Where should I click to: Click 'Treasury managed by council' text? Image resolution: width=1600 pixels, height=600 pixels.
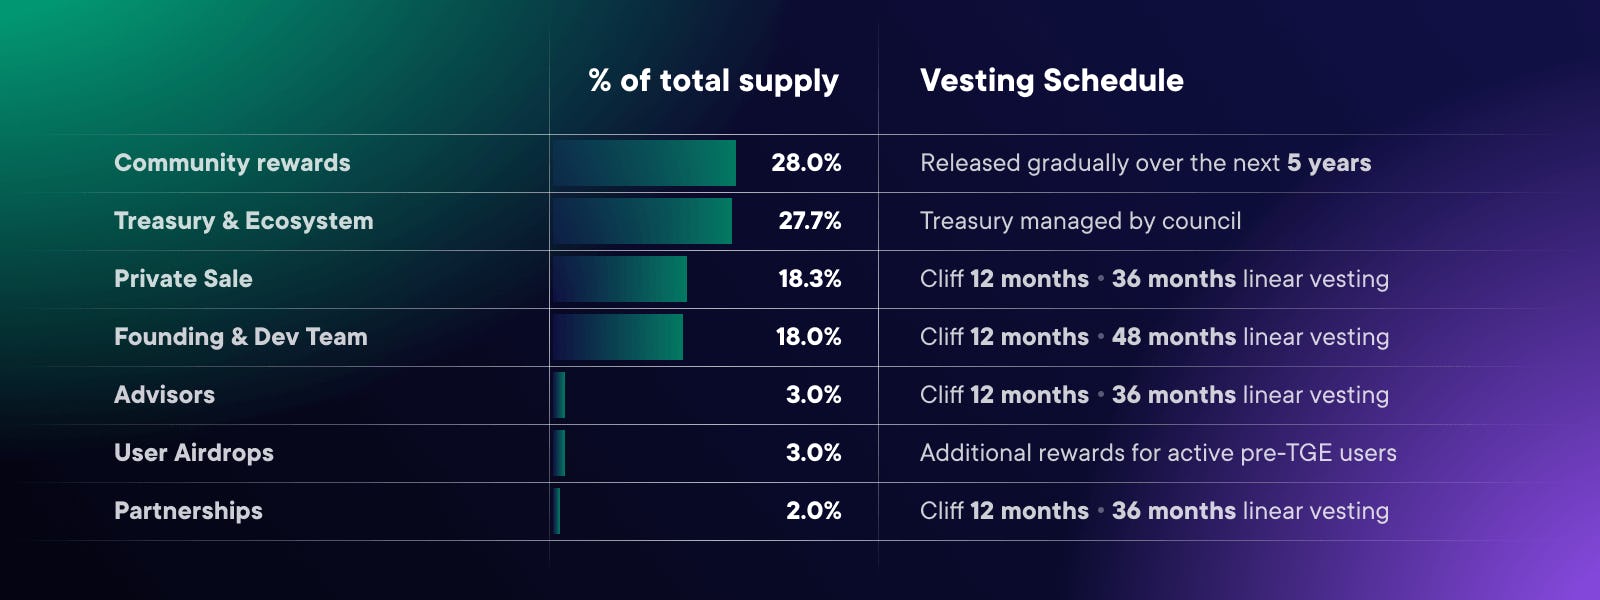pos(1081,221)
